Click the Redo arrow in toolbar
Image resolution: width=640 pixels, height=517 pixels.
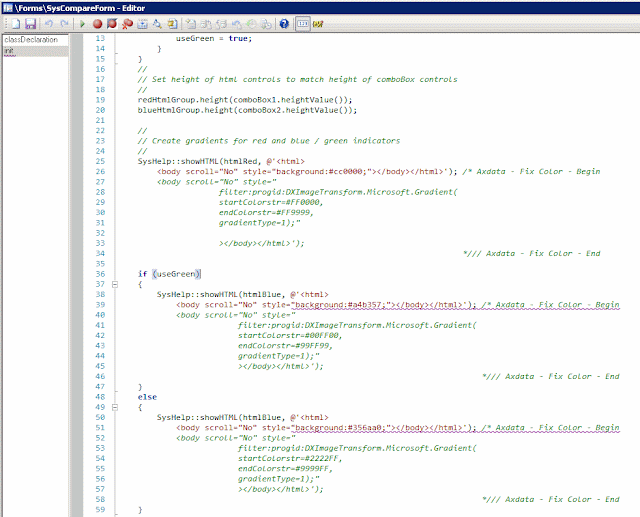[64, 24]
